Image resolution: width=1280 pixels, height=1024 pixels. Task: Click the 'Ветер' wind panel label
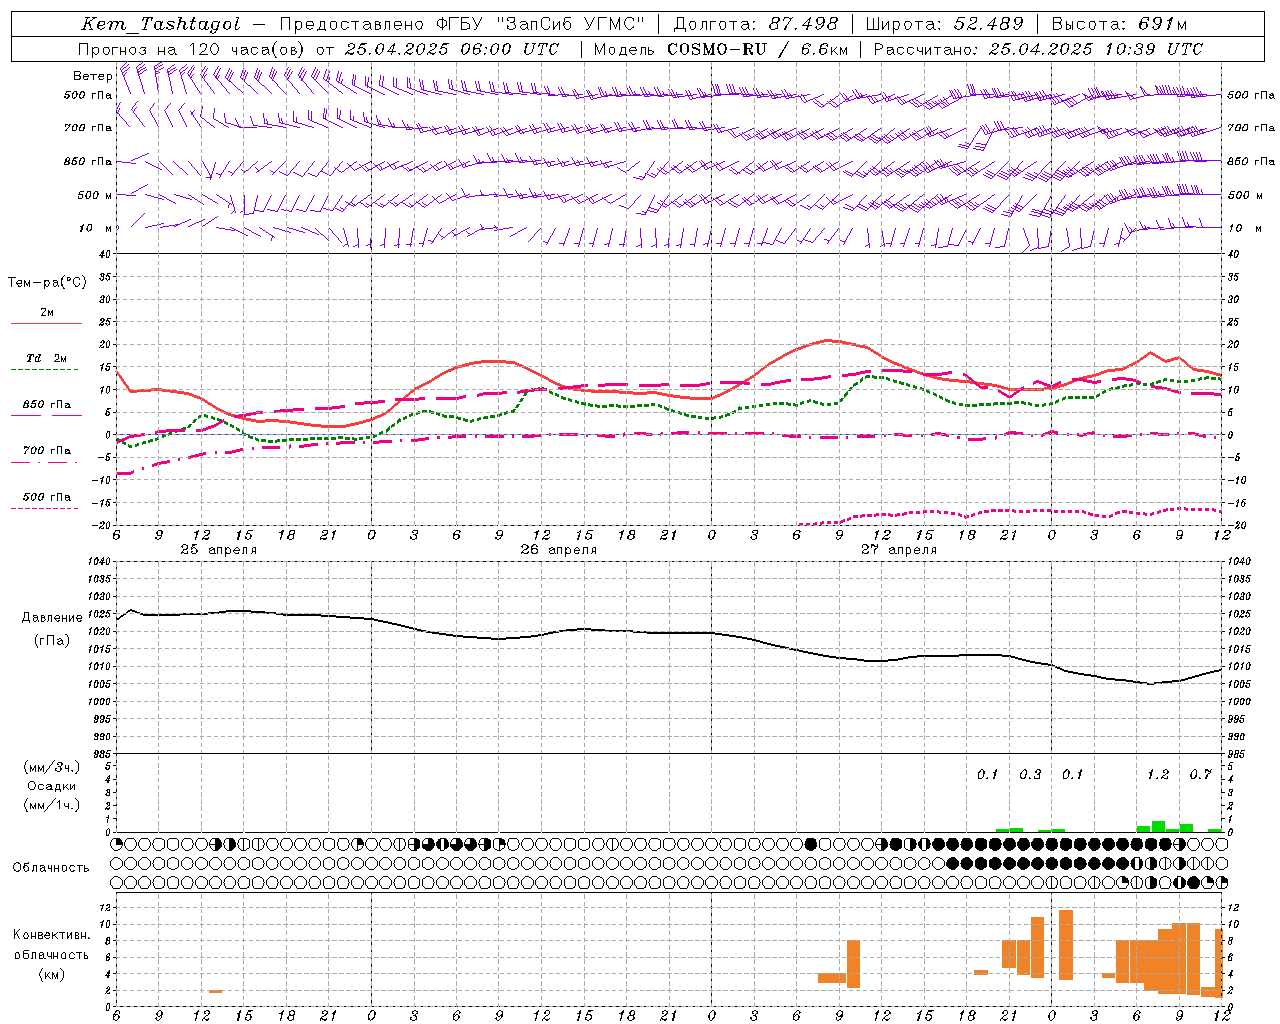point(92,76)
